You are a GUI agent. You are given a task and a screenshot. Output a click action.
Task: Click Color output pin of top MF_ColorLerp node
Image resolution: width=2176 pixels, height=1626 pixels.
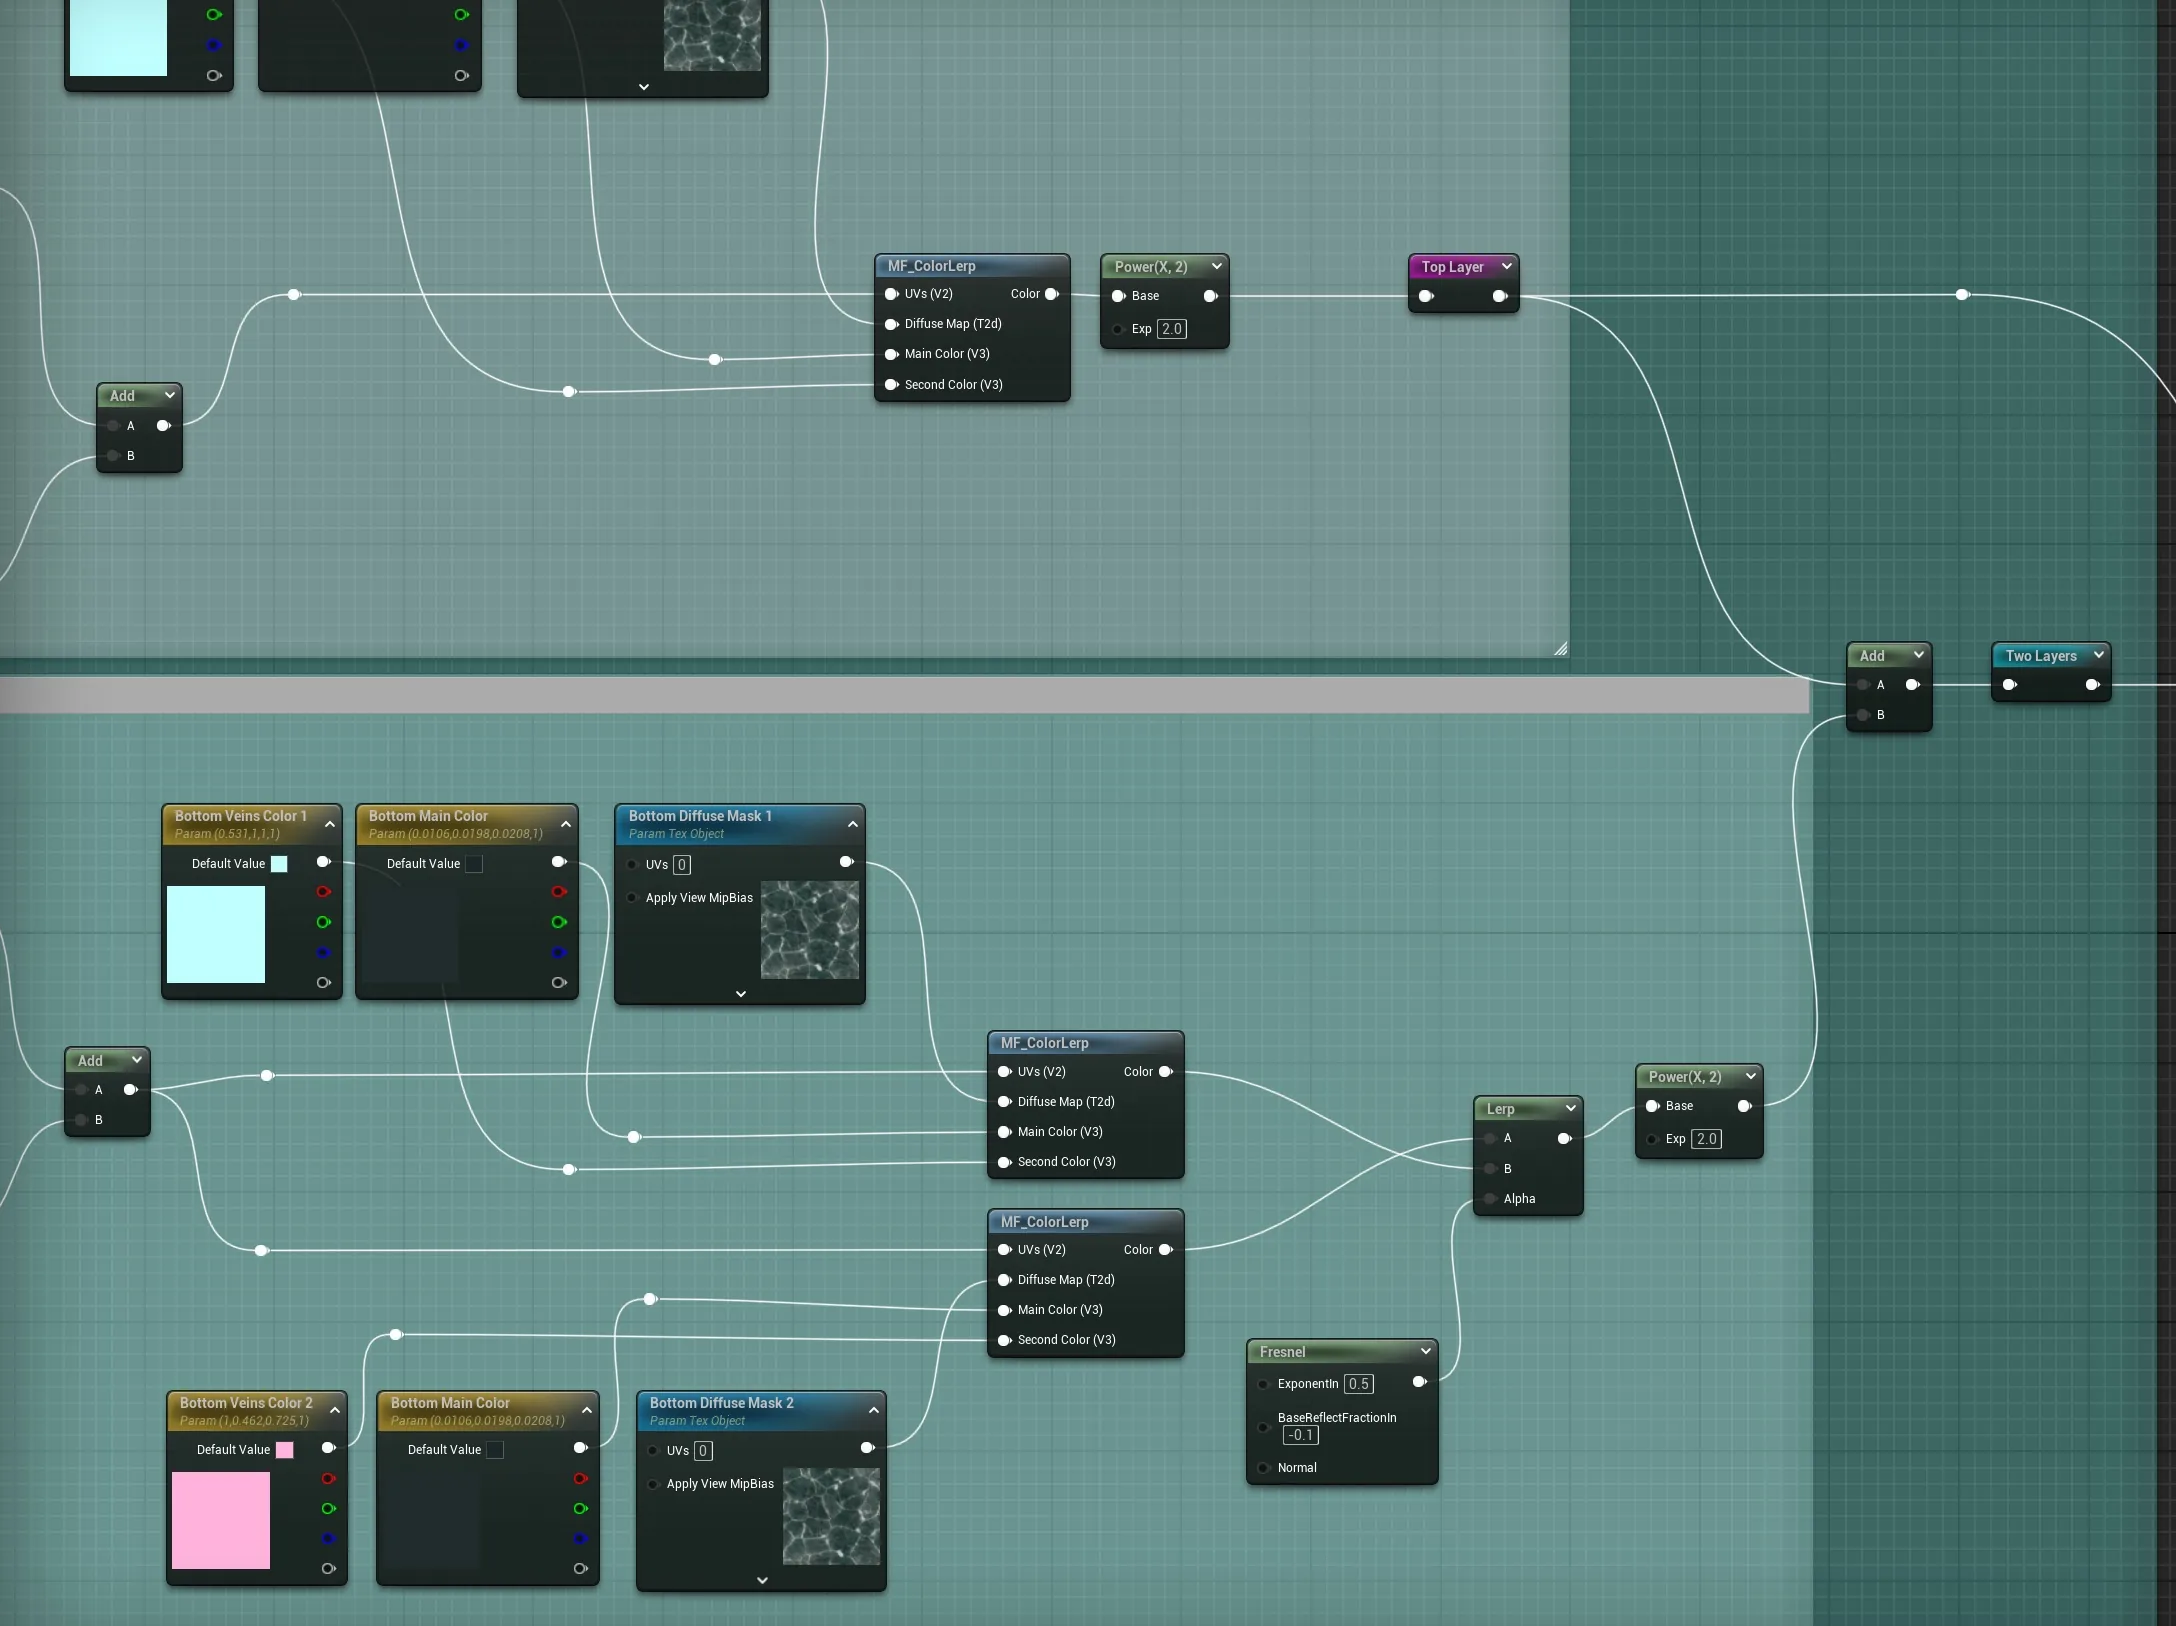[x=1052, y=294]
